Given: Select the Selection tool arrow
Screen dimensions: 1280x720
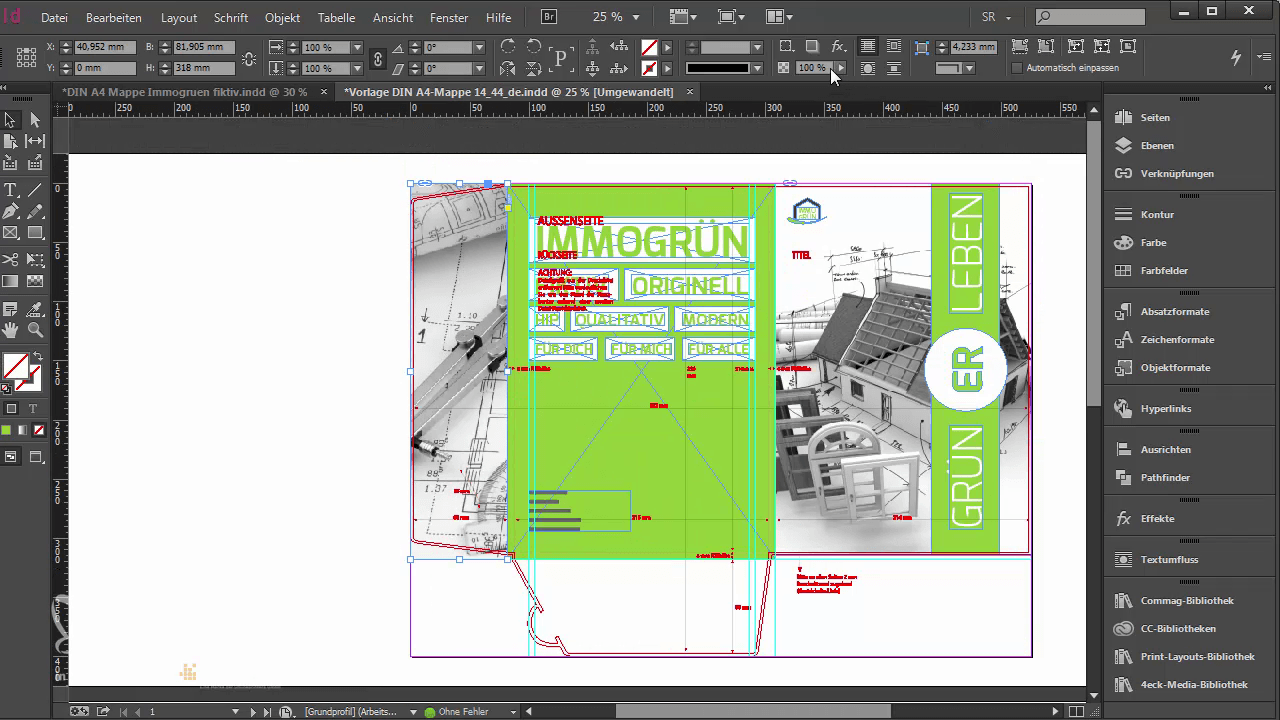Looking at the screenshot, I should [11, 120].
